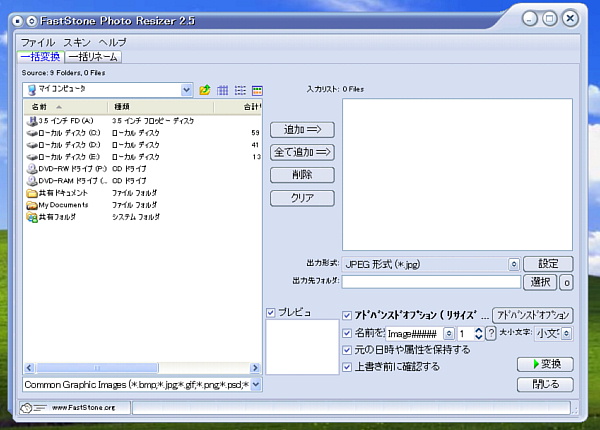Sort by the 名前 column header
Viewport: 600px width, 430px height.
pos(66,107)
